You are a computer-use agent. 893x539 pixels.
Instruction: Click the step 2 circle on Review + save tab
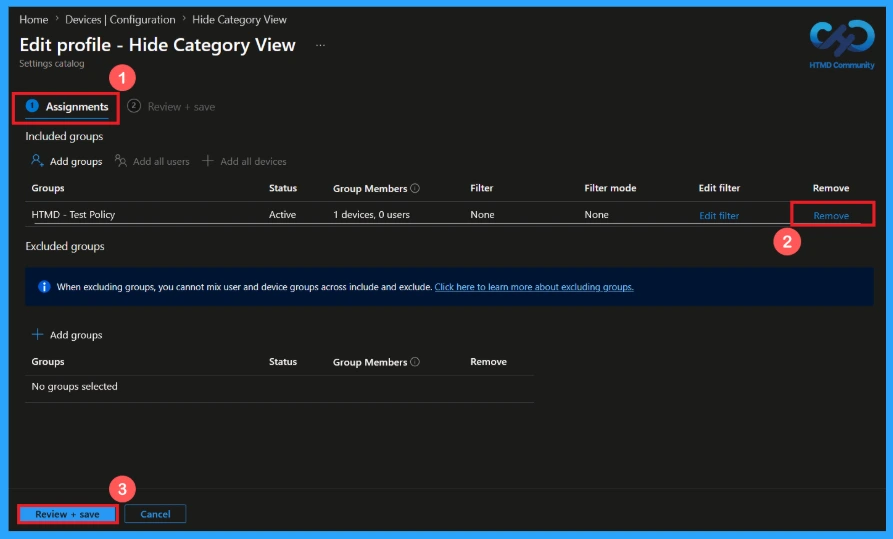(x=134, y=105)
